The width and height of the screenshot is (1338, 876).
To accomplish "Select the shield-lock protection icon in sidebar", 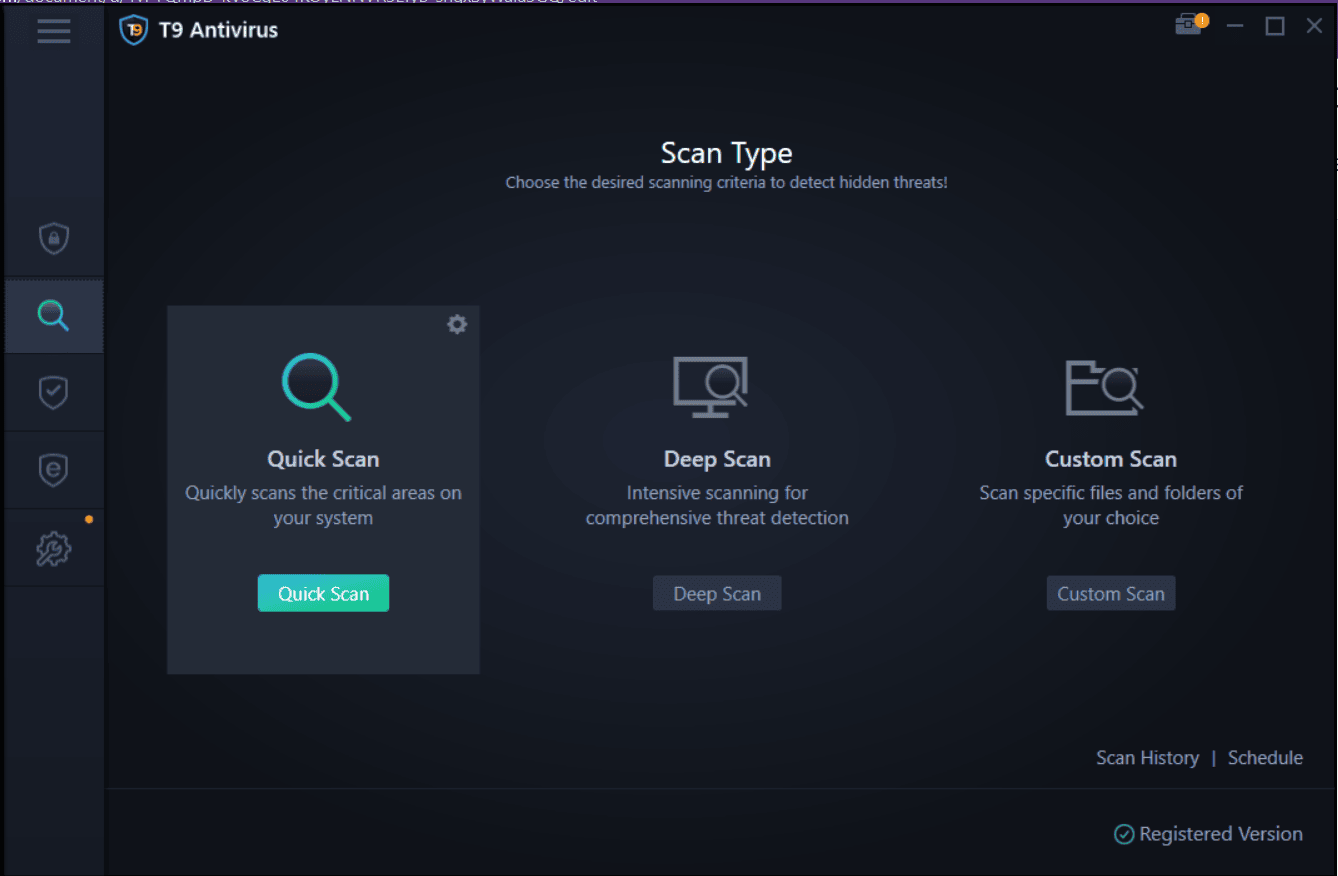I will pyautogui.click(x=53, y=238).
